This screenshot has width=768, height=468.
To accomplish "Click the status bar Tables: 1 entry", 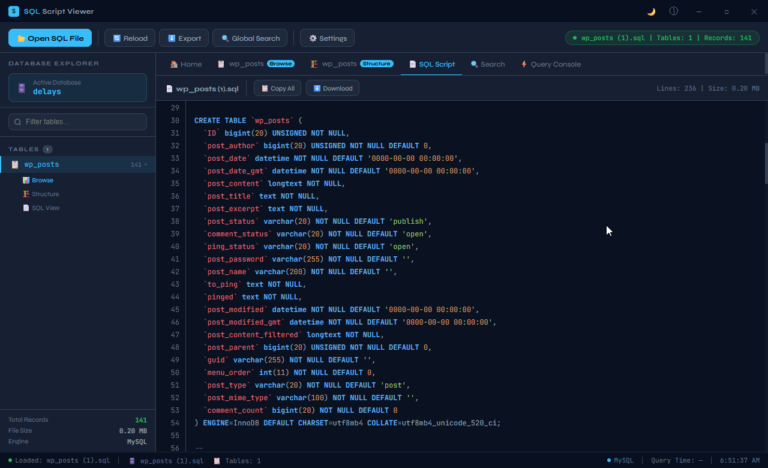I will [238, 461].
